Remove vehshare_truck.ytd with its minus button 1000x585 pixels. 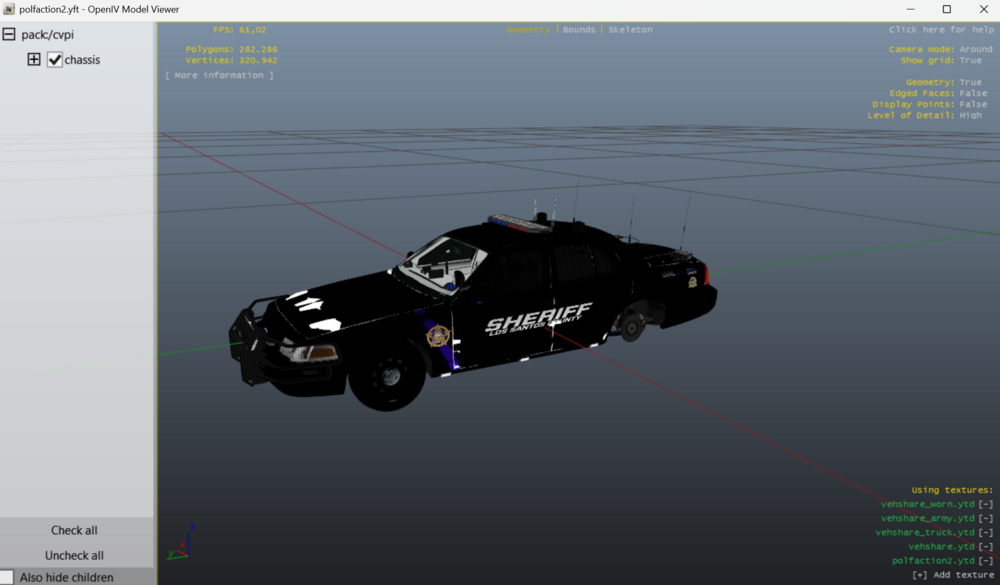tap(986, 532)
